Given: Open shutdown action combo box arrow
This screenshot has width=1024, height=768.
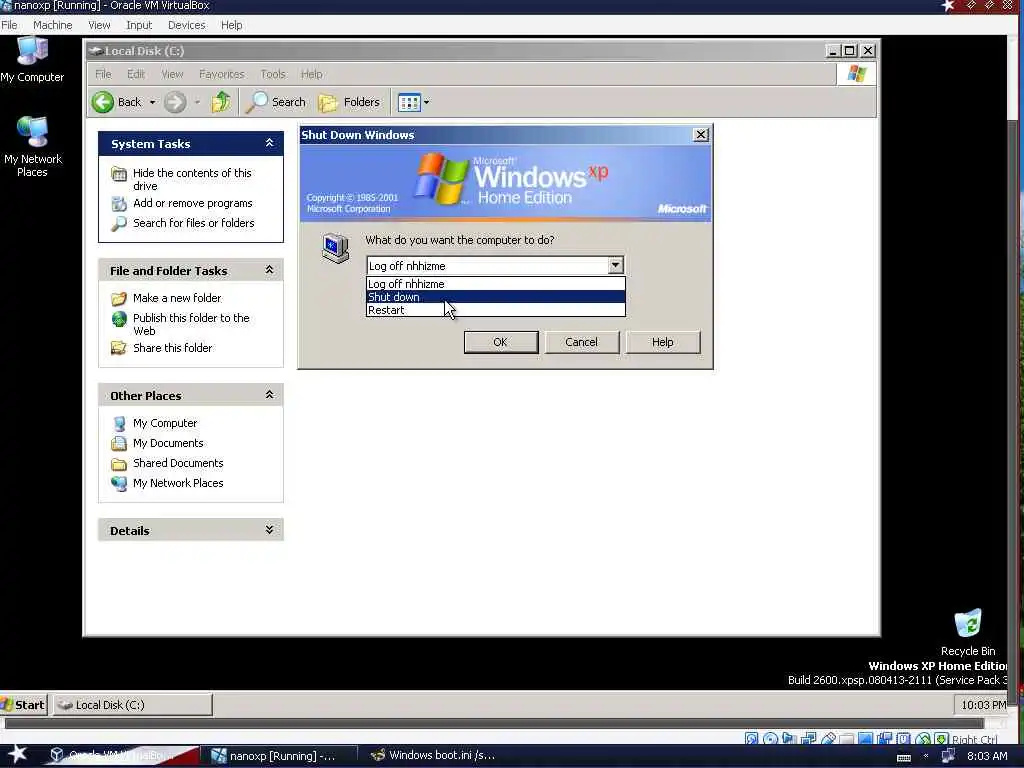Looking at the screenshot, I should click(615, 265).
